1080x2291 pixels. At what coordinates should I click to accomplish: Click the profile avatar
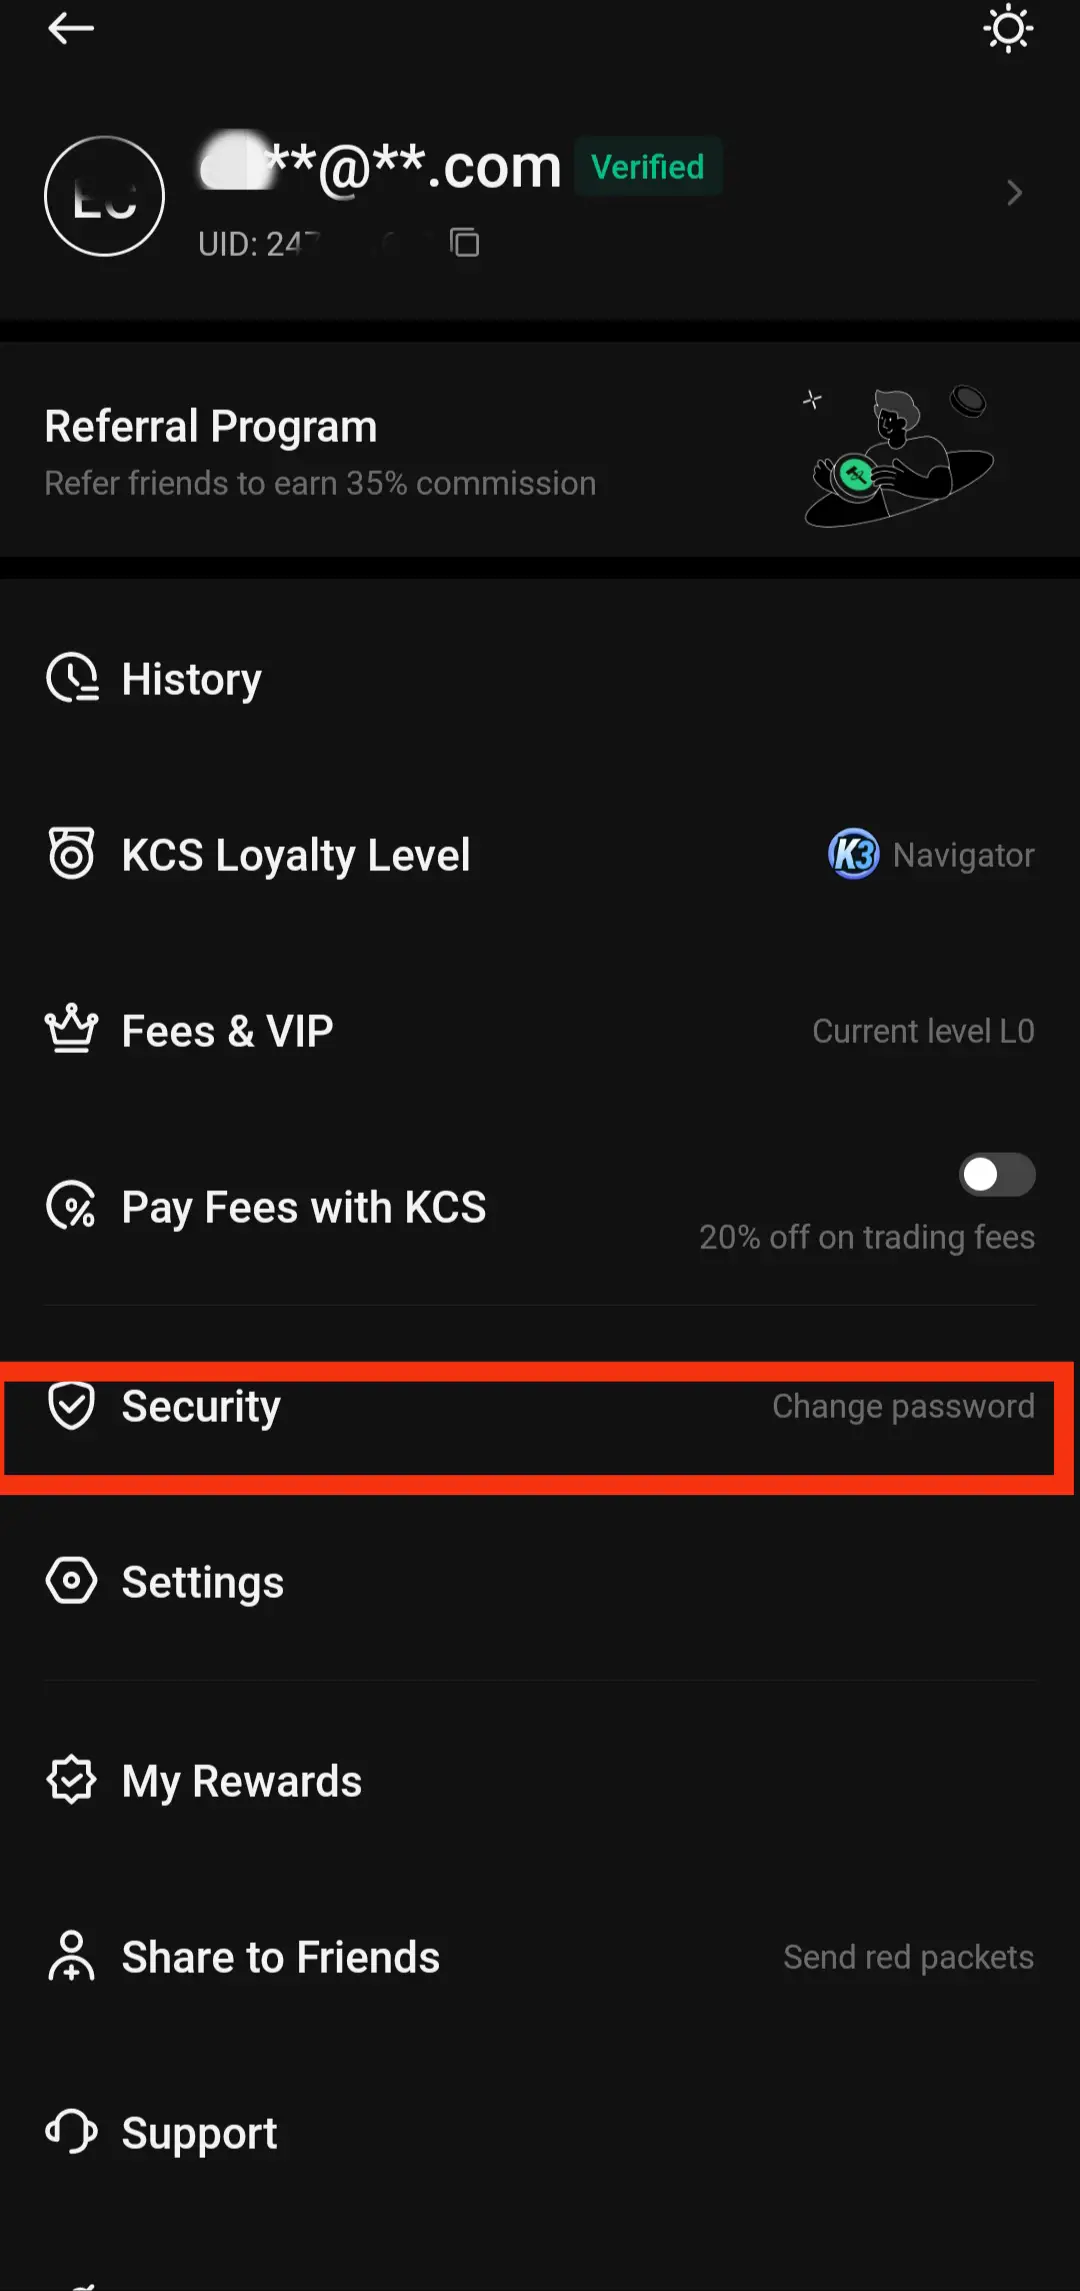(104, 195)
